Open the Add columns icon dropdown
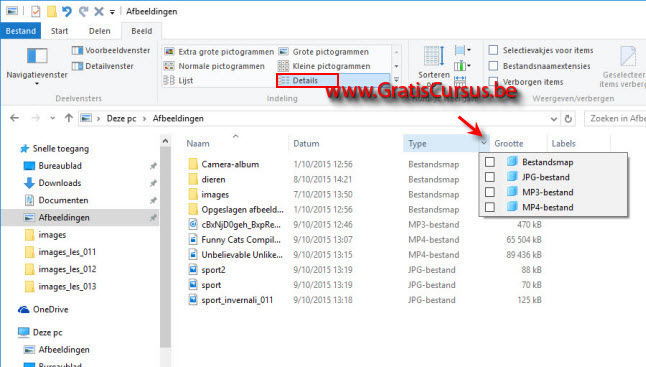The width and height of the screenshot is (646, 367). [x=462, y=65]
